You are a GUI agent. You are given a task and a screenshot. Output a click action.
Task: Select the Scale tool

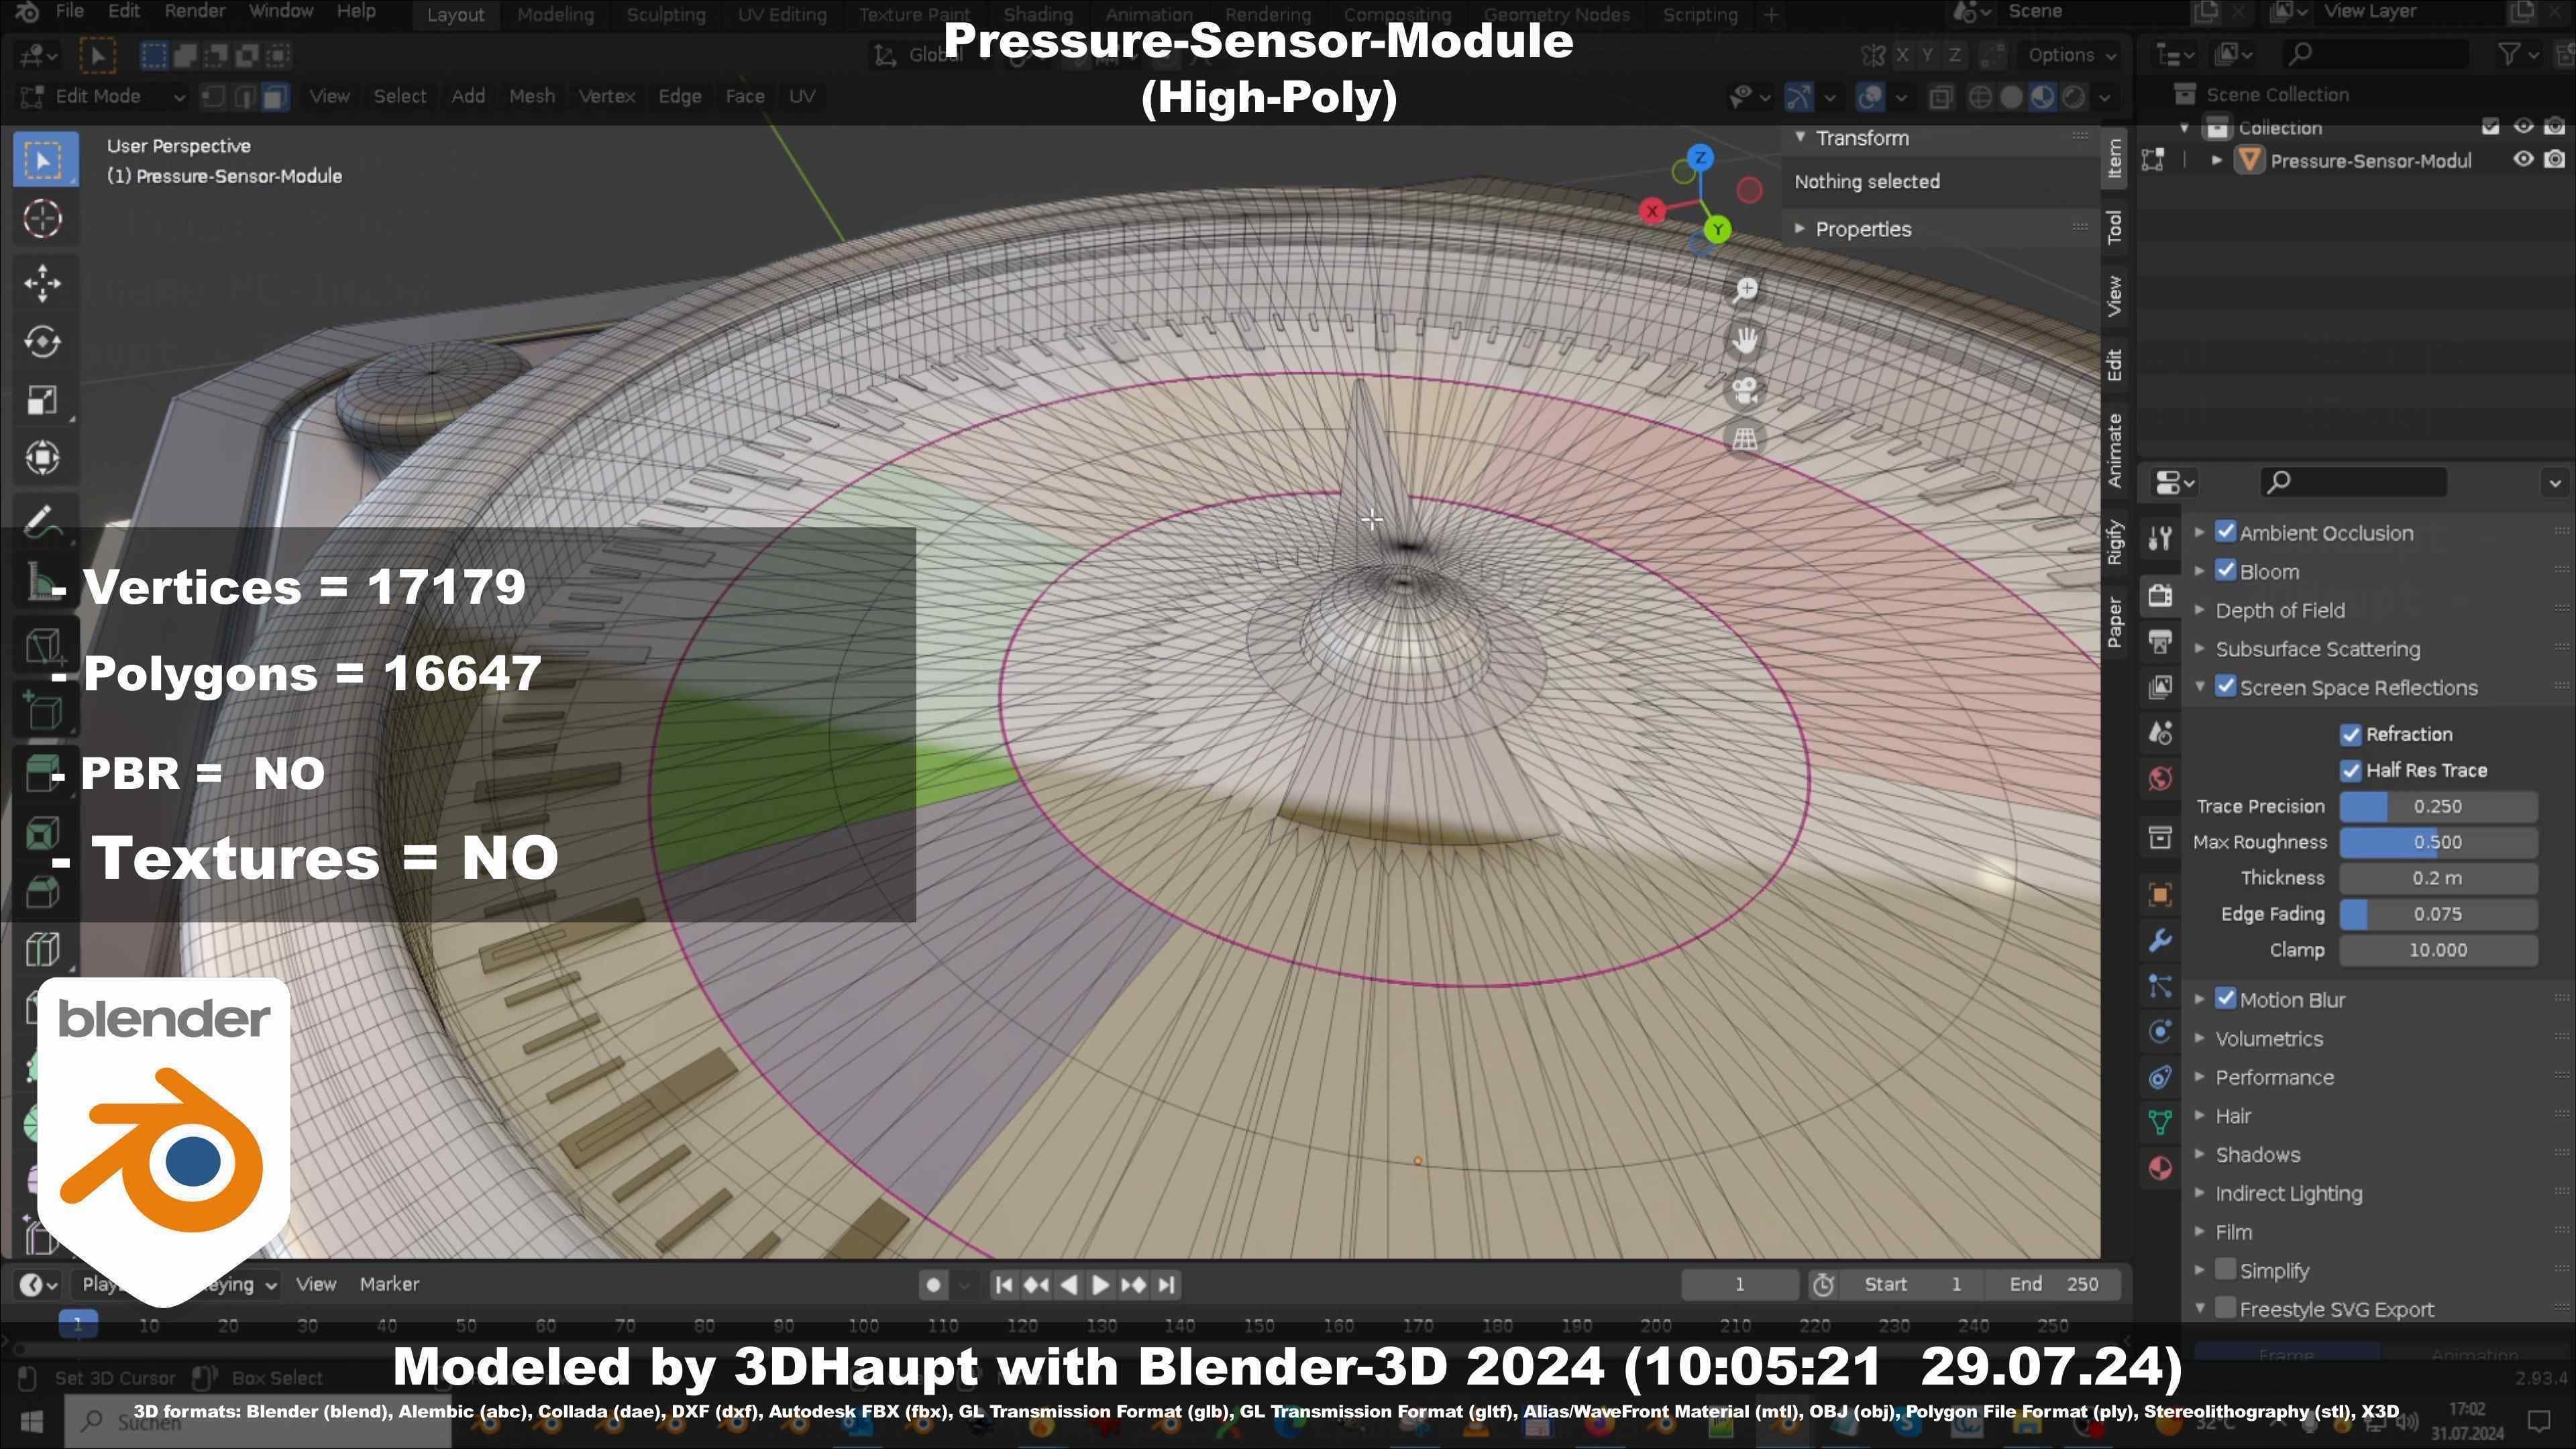(43, 400)
